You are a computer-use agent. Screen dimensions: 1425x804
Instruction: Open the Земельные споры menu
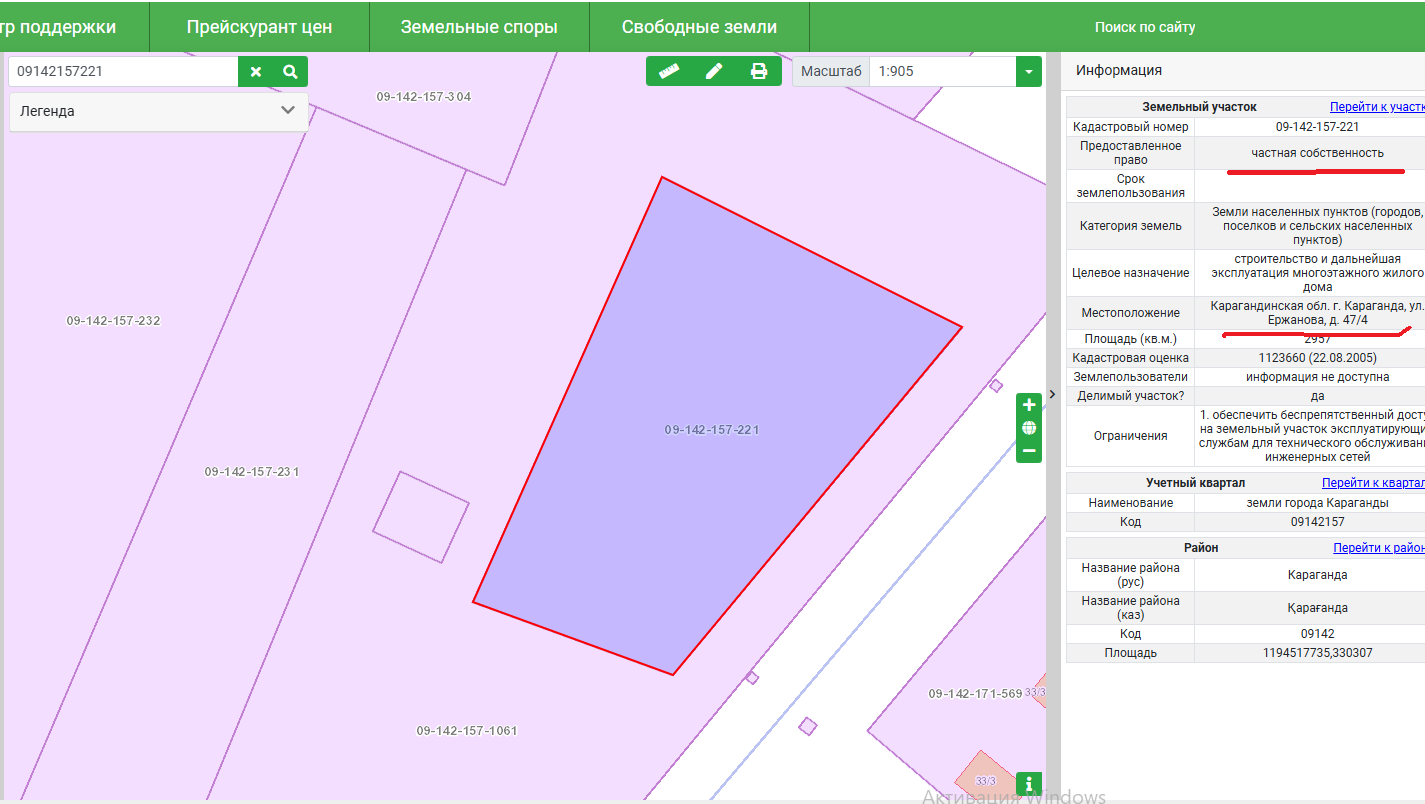(x=479, y=27)
